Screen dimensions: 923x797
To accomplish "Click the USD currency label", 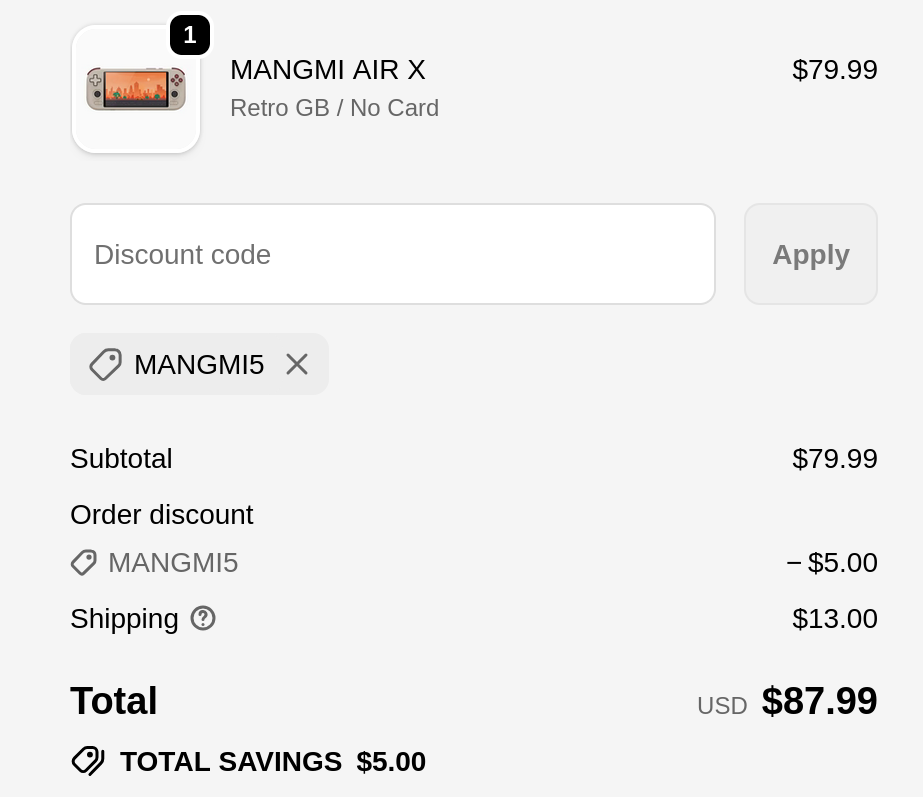I will pos(722,705).
